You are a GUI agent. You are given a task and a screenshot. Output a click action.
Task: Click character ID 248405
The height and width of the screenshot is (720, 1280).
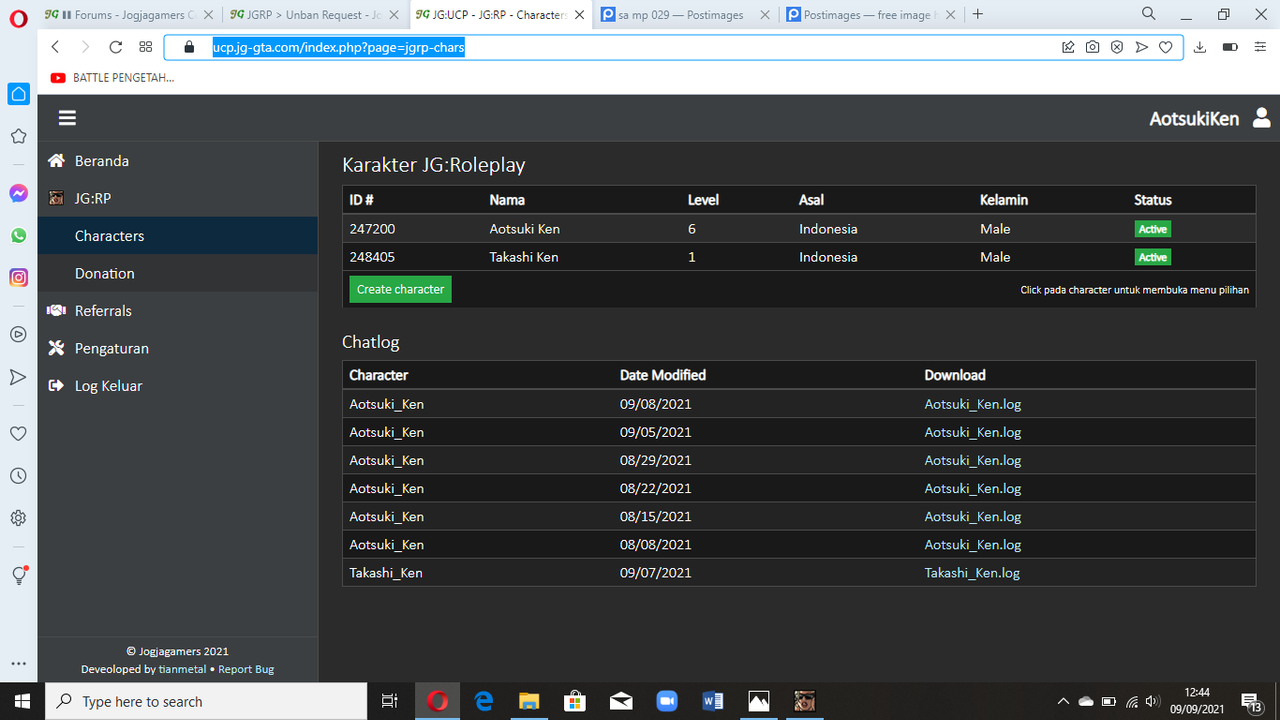(x=372, y=257)
